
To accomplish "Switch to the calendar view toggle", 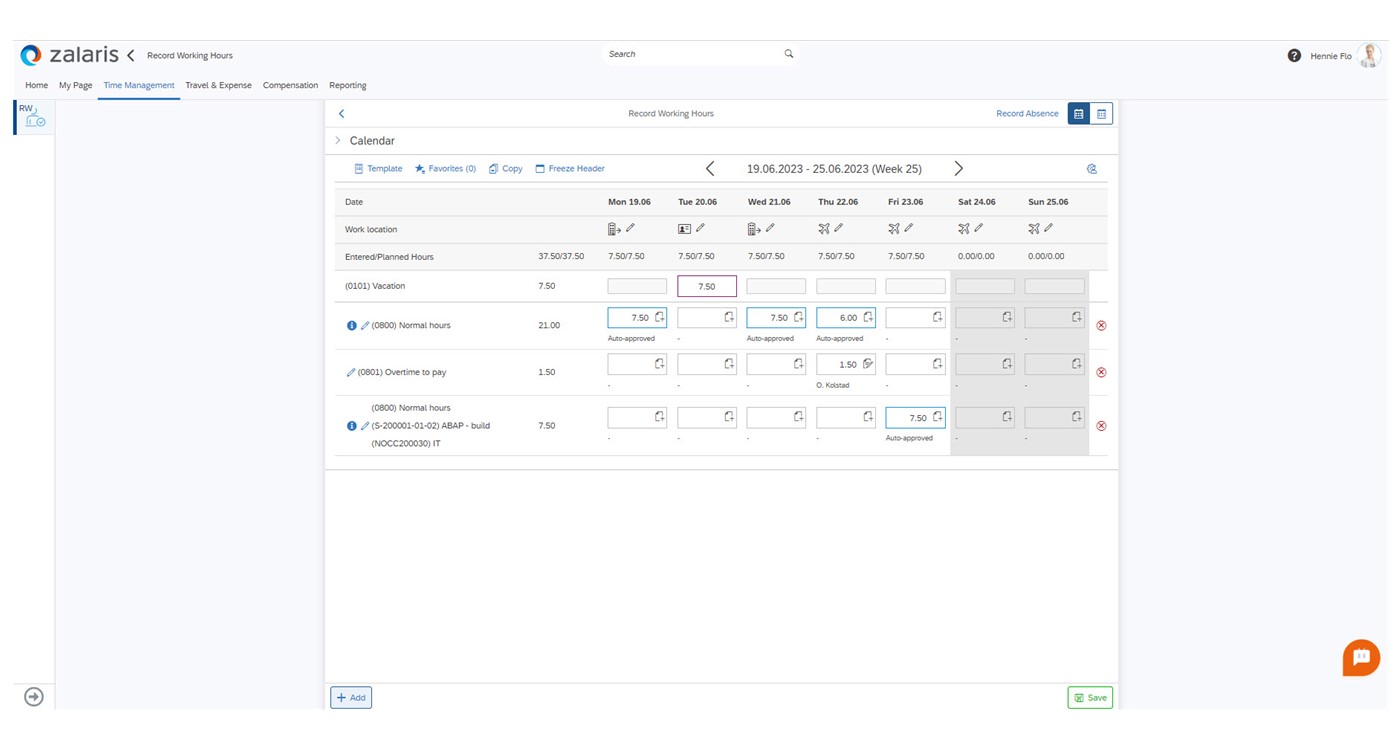I will [1101, 113].
